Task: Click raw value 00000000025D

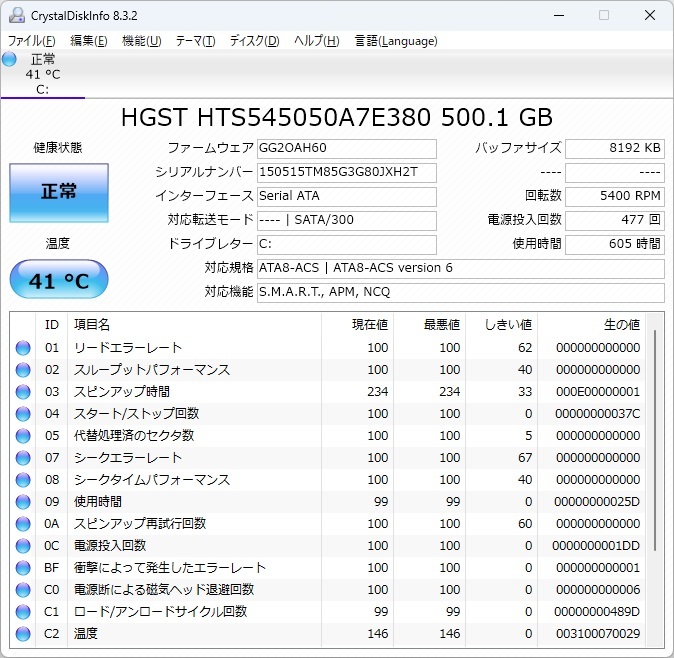Action: coord(597,502)
